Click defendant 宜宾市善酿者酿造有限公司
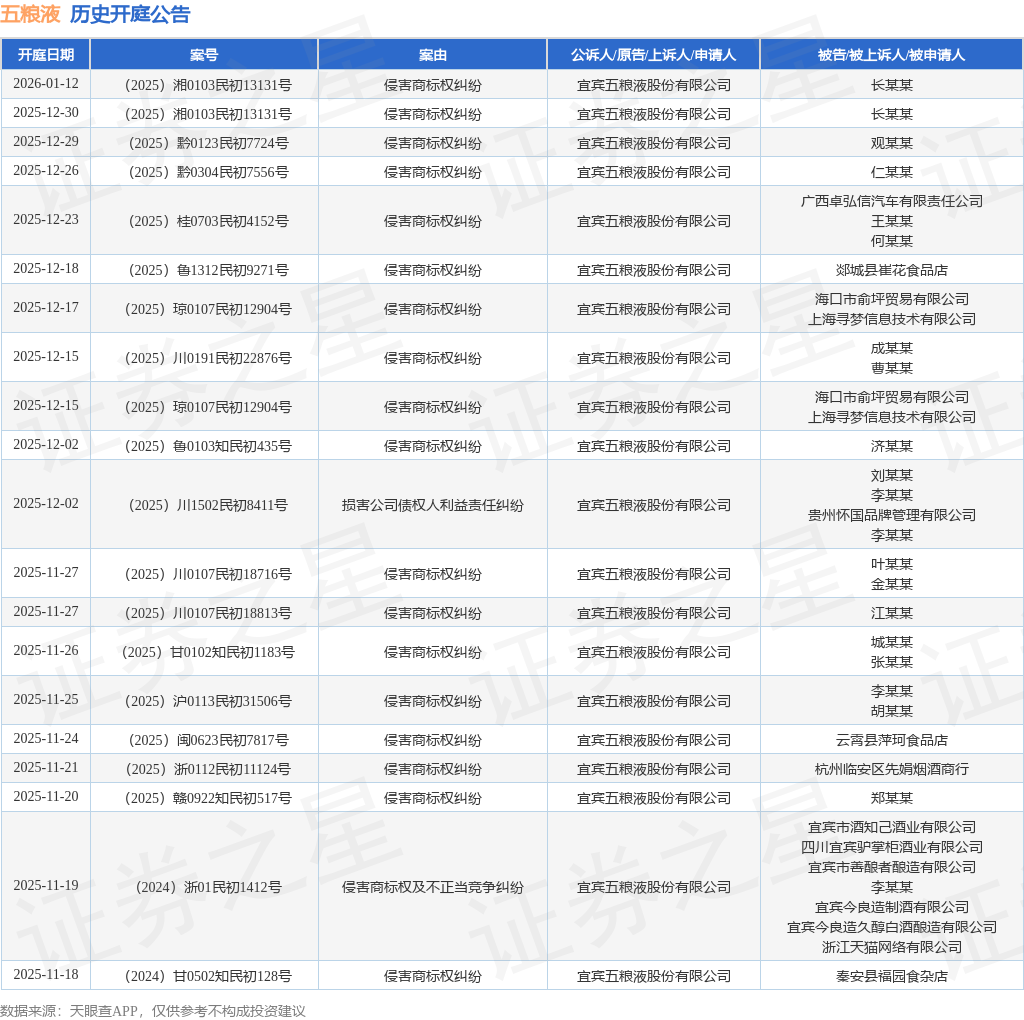 [x=891, y=868]
